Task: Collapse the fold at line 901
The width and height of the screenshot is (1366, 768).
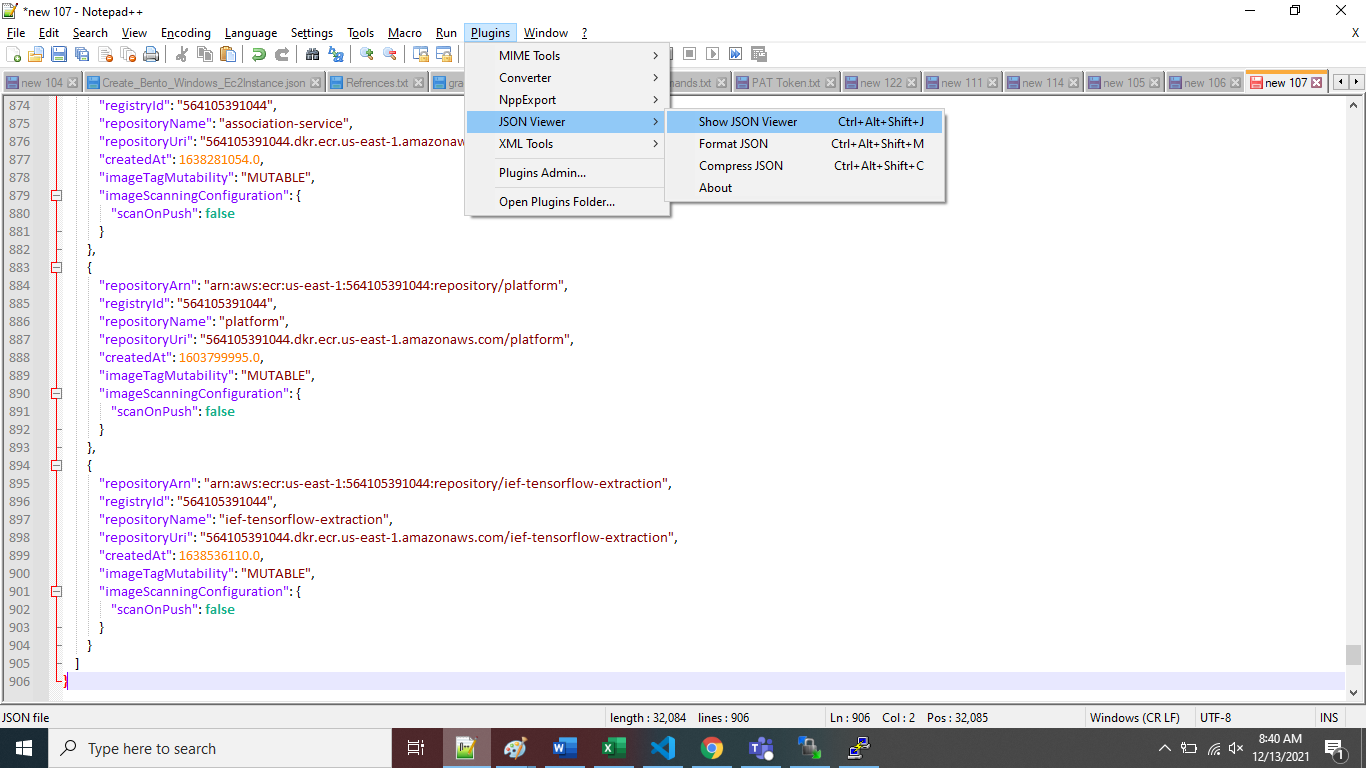Action: pos(56,592)
